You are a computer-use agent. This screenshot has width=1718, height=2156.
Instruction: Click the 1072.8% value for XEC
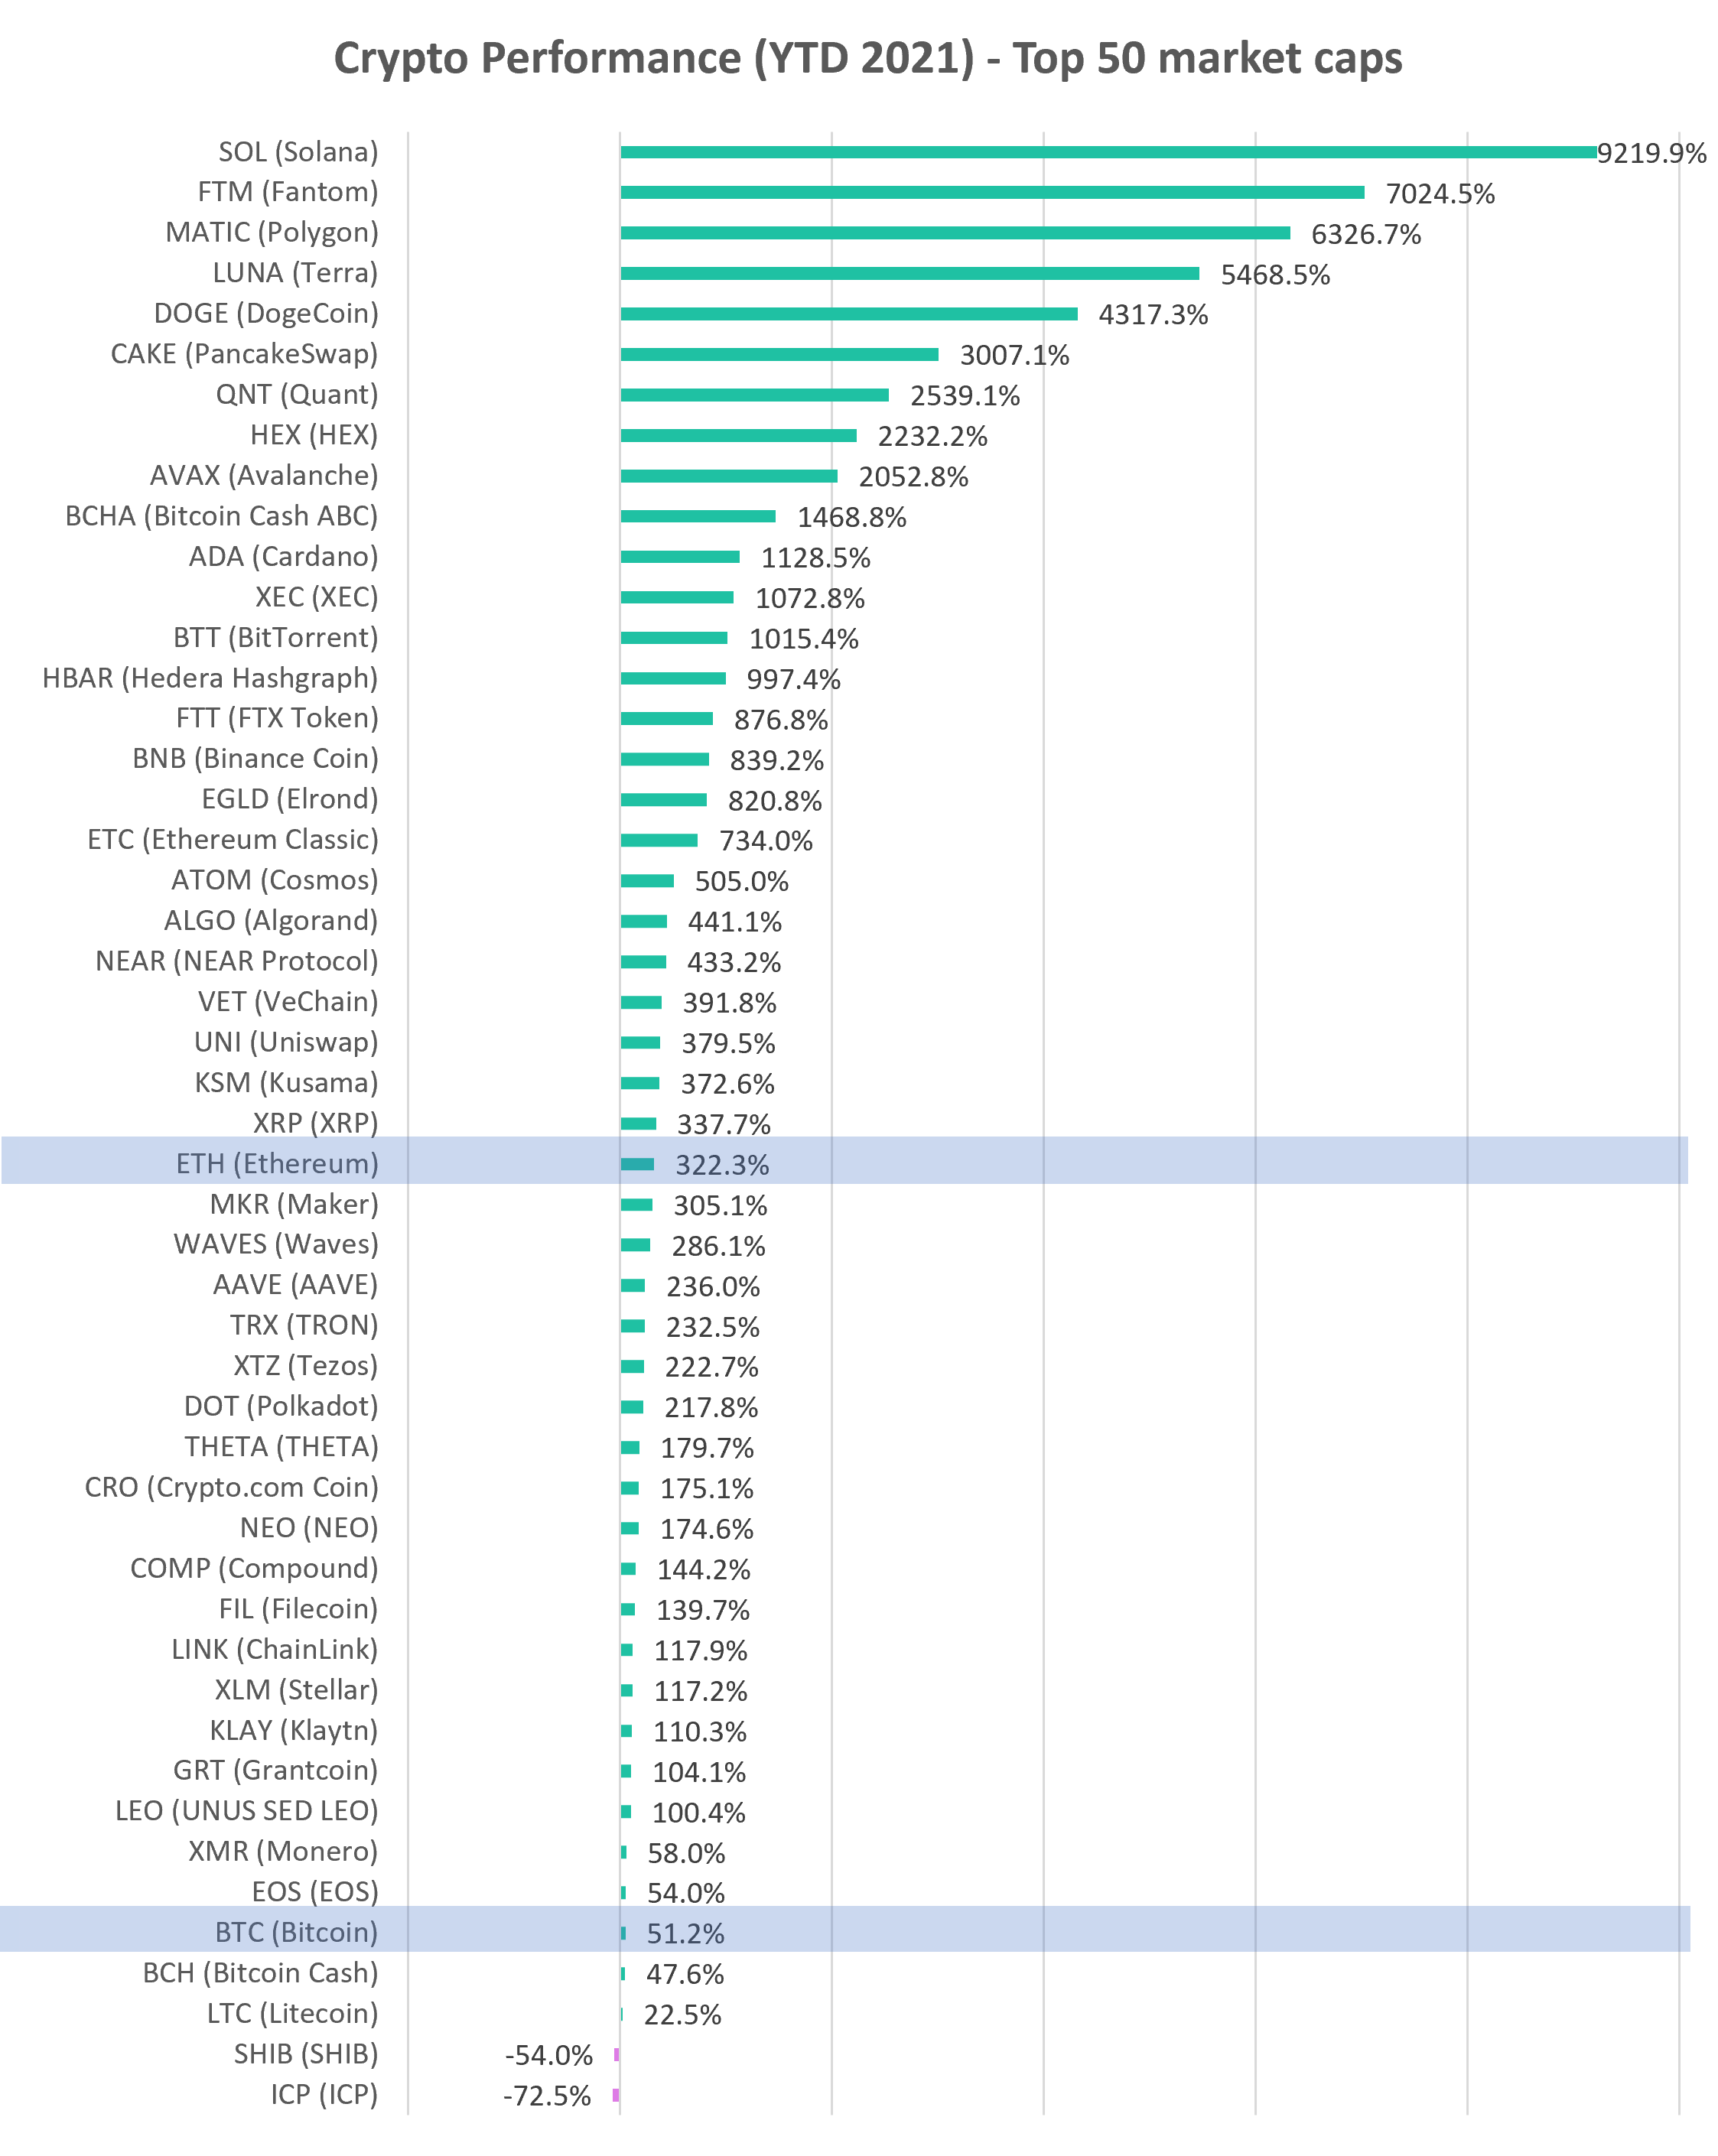pos(810,598)
